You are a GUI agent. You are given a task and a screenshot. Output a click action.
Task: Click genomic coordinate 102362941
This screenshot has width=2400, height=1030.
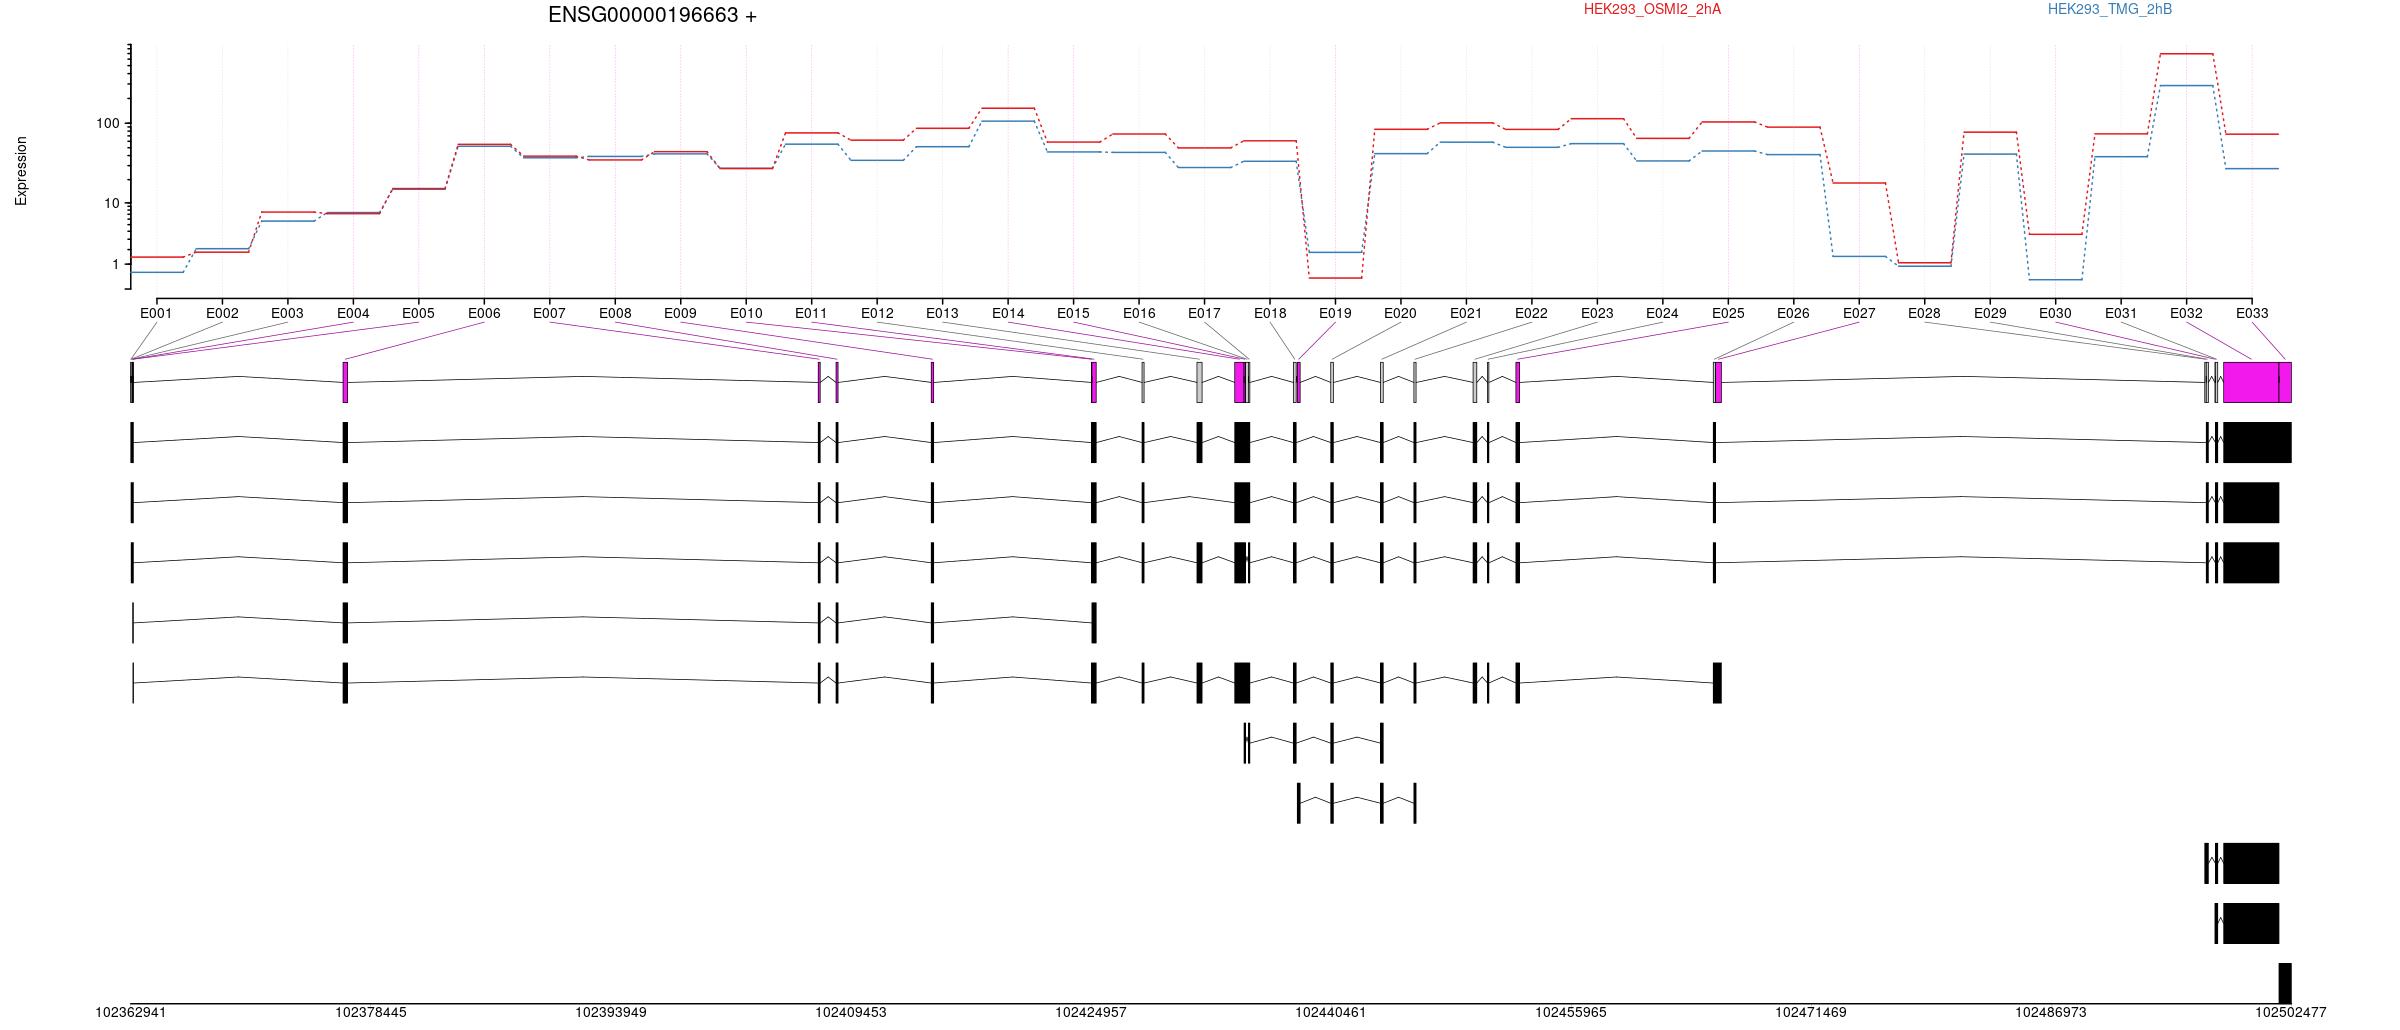click(x=131, y=1013)
